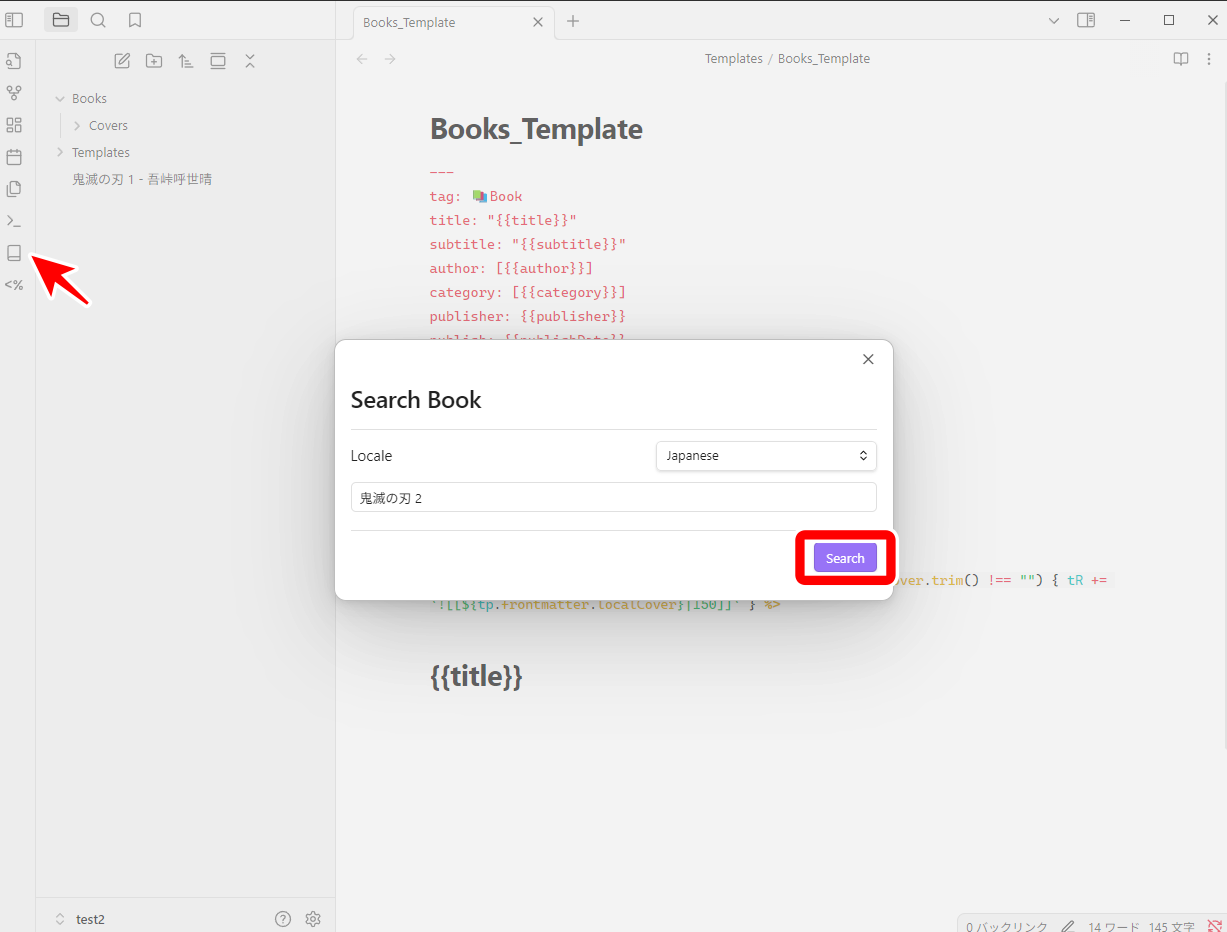Navigate forward with the right arrow
Screen dimensions: 1227x932
pos(390,59)
